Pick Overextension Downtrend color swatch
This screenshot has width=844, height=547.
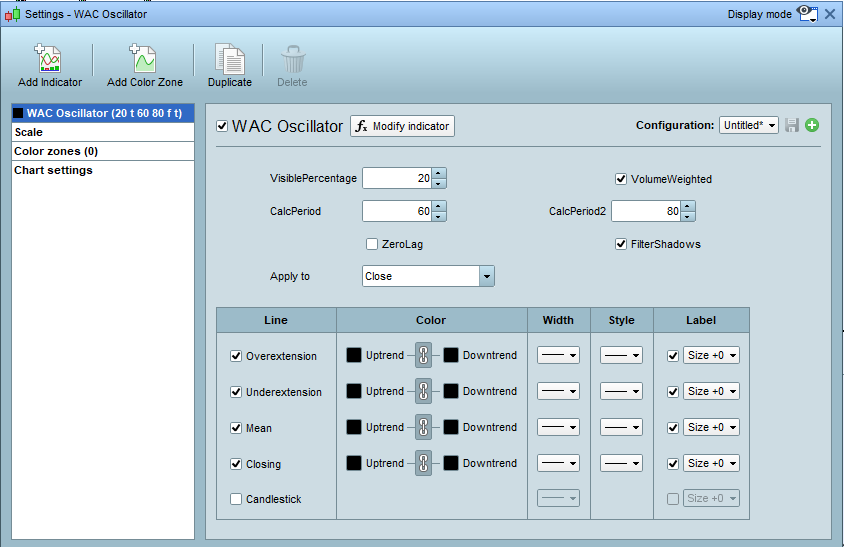(x=451, y=355)
